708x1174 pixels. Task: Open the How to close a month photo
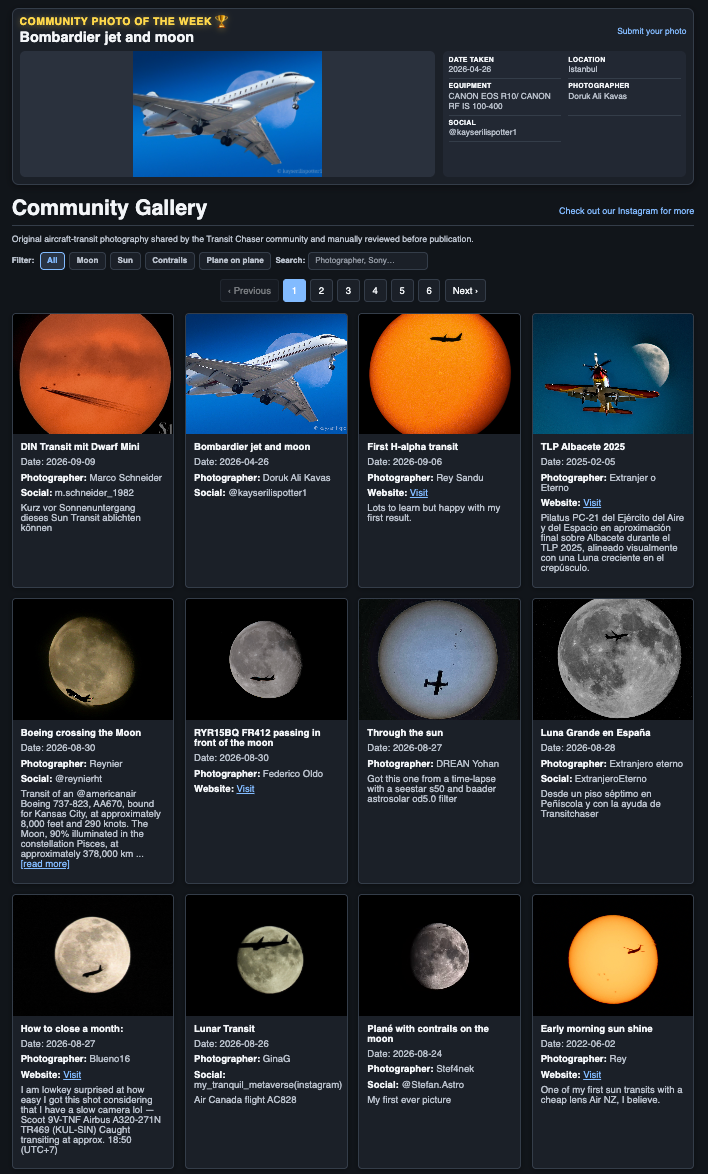click(x=93, y=955)
